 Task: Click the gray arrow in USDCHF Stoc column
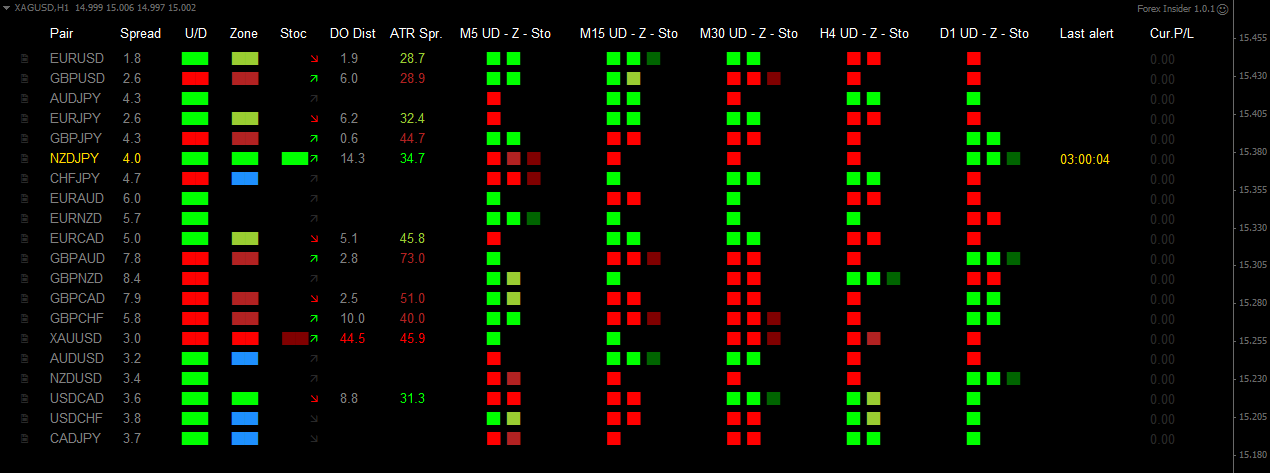tap(314, 419)
